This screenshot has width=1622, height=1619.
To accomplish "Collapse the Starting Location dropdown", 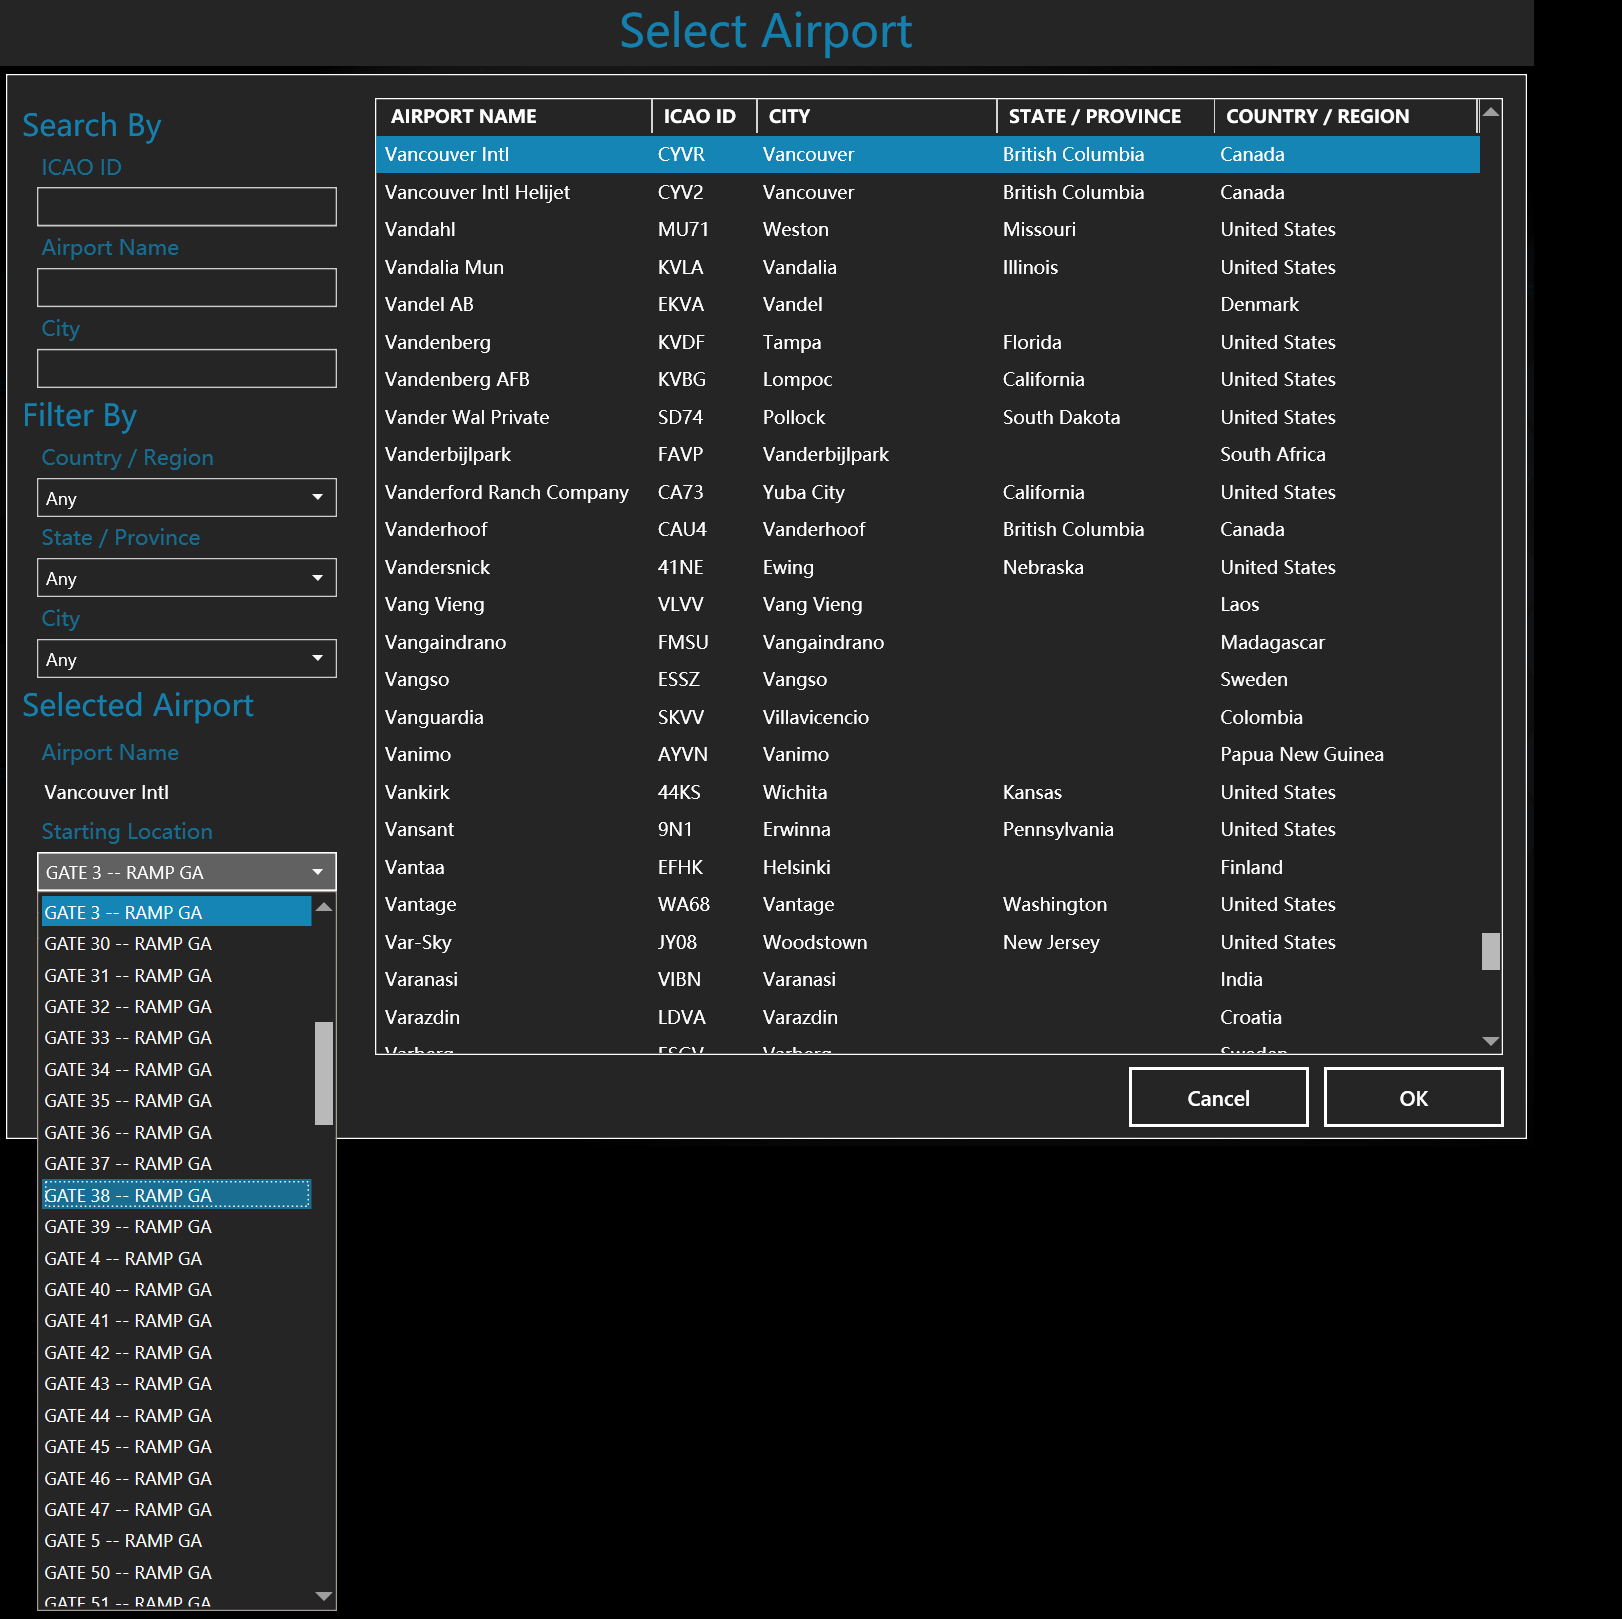I will point(186,872).
